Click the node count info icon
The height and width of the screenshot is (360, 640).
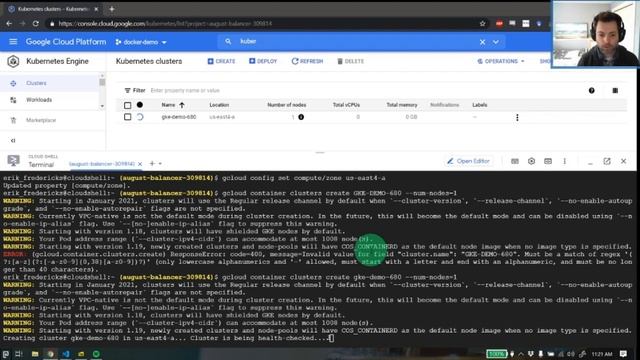pos(301,117)
